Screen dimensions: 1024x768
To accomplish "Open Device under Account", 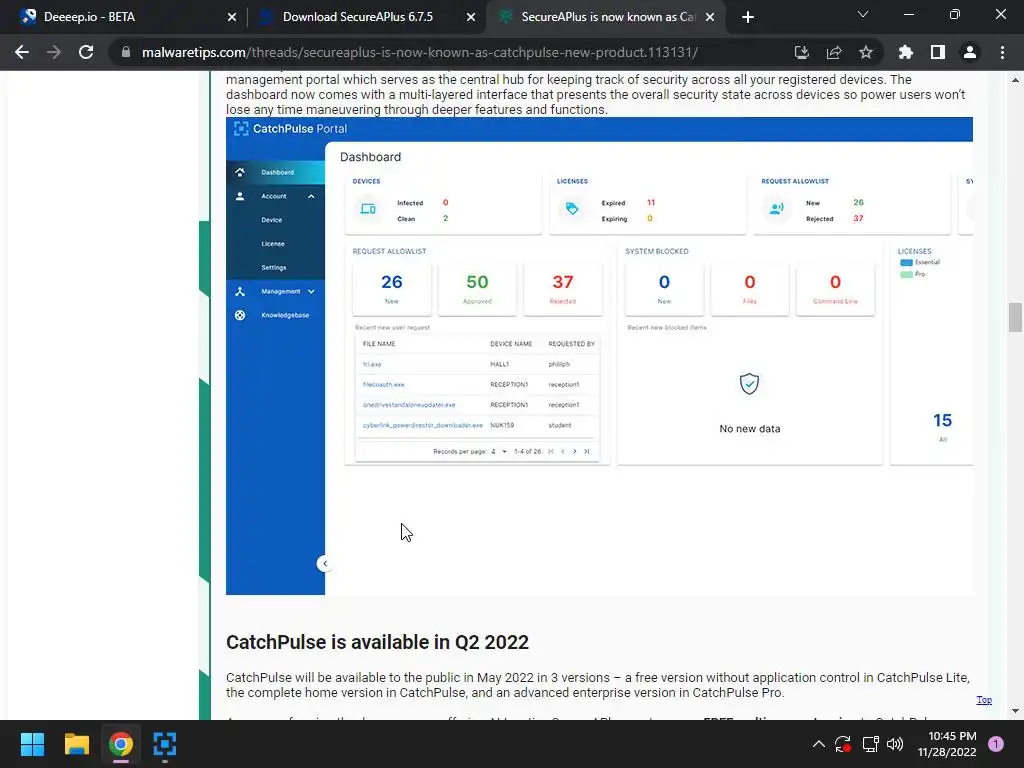I will click(272, 220).
